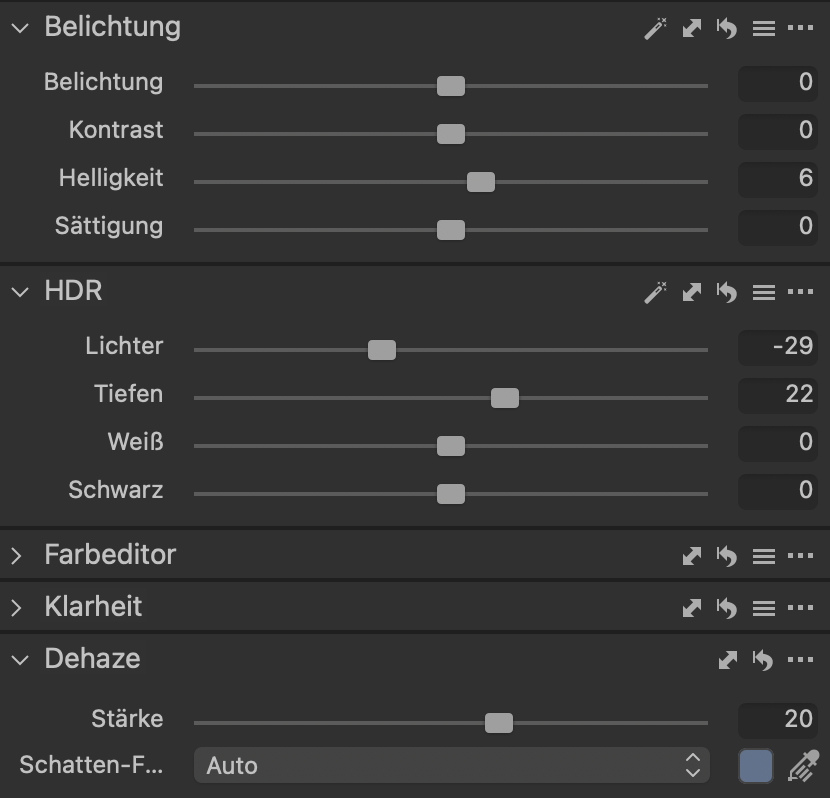830x798 pixels.
Task: Pick the shadow tone with the eyedropper
Action: (x=802, y=767)
